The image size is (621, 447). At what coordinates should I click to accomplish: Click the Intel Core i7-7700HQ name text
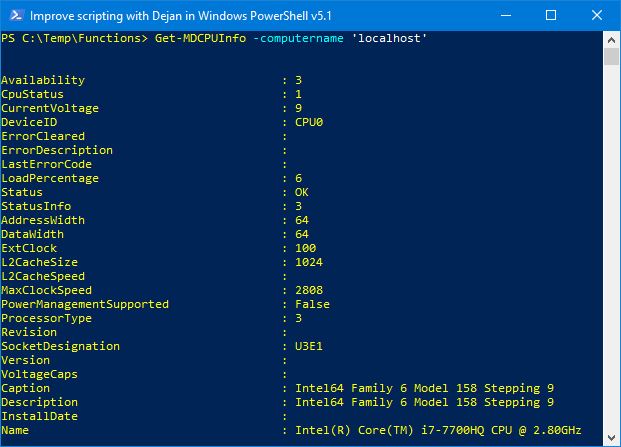pyautogui.click(x=438, y=430)
